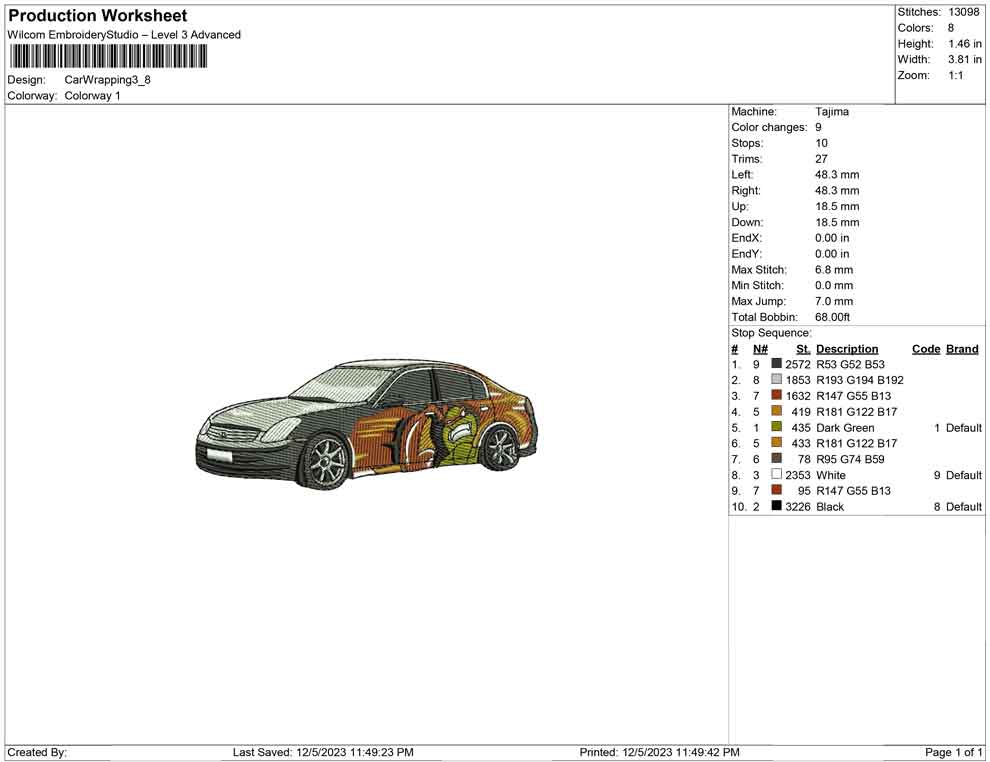Image resolution: width=990 pixels, height=762 pixels.
Task: Click the R53 G52 B53 description
Action: click(850, 364)
